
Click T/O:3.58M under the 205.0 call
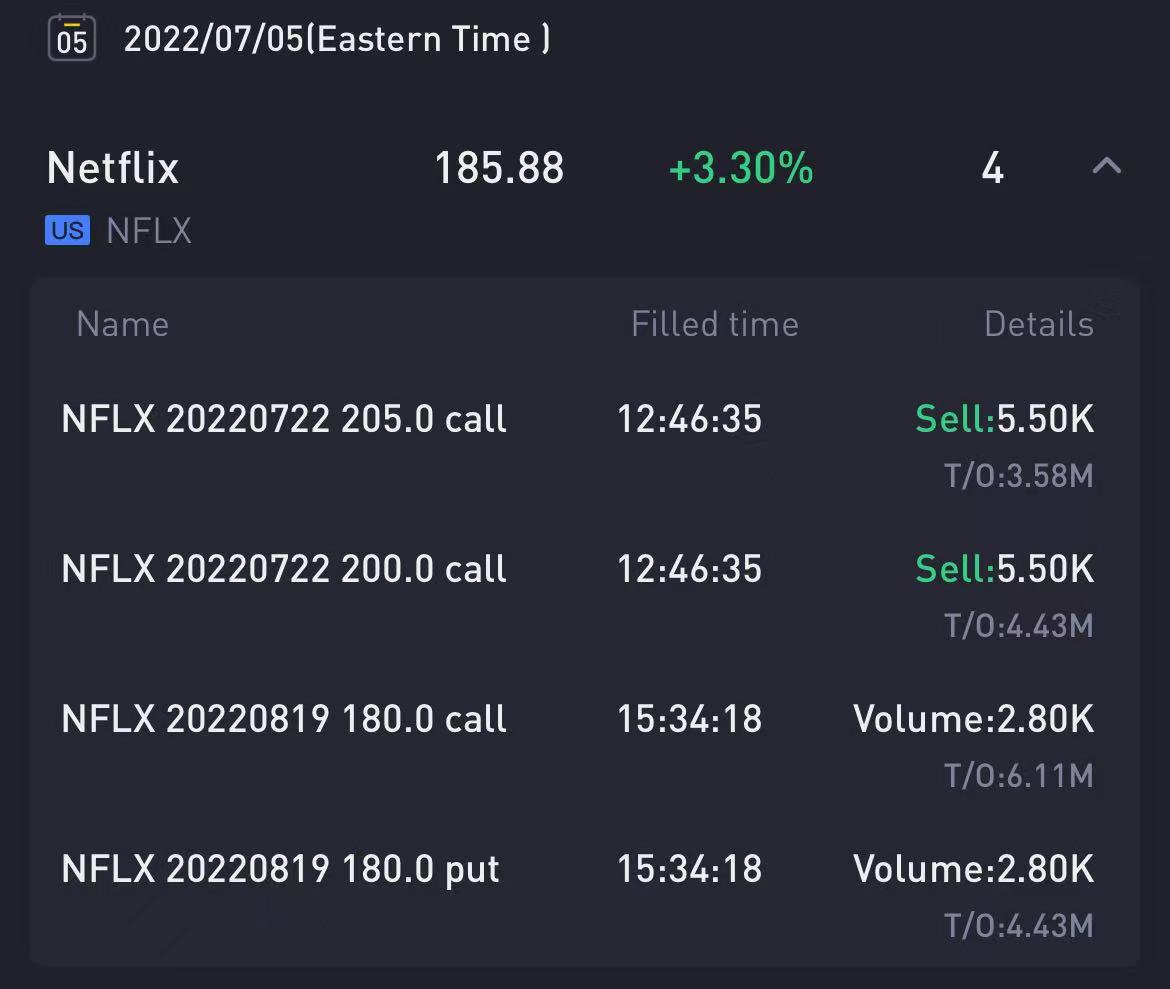click(x=1018, y=475)
